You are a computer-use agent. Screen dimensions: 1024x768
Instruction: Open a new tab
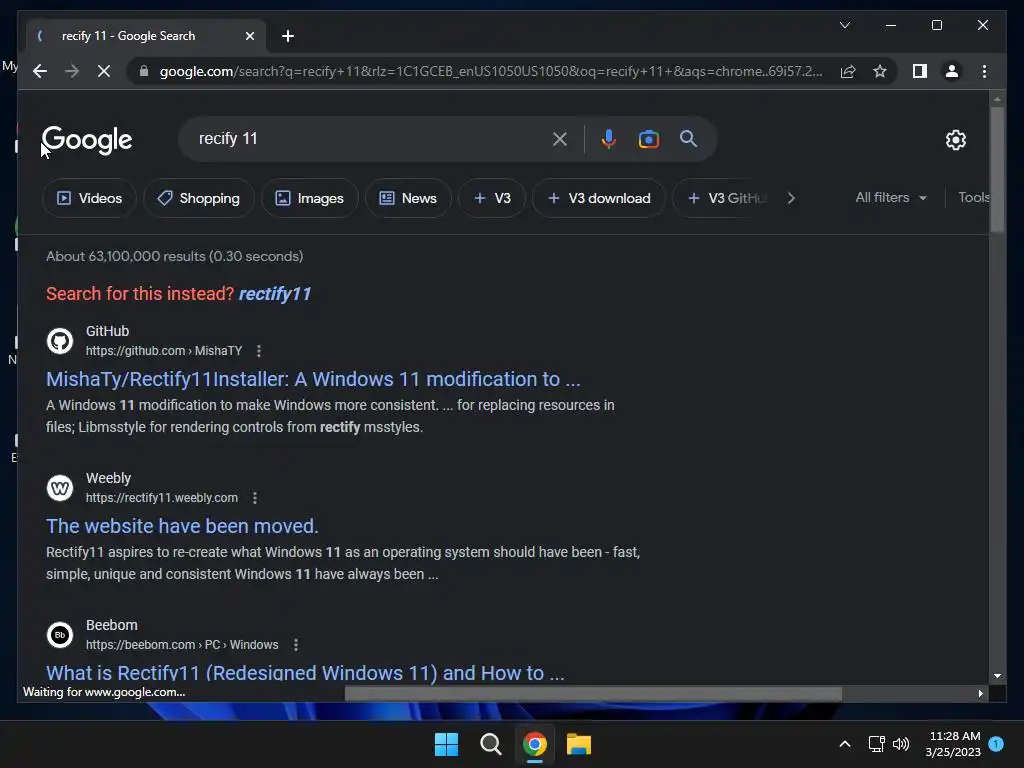[x=287, y=36]
